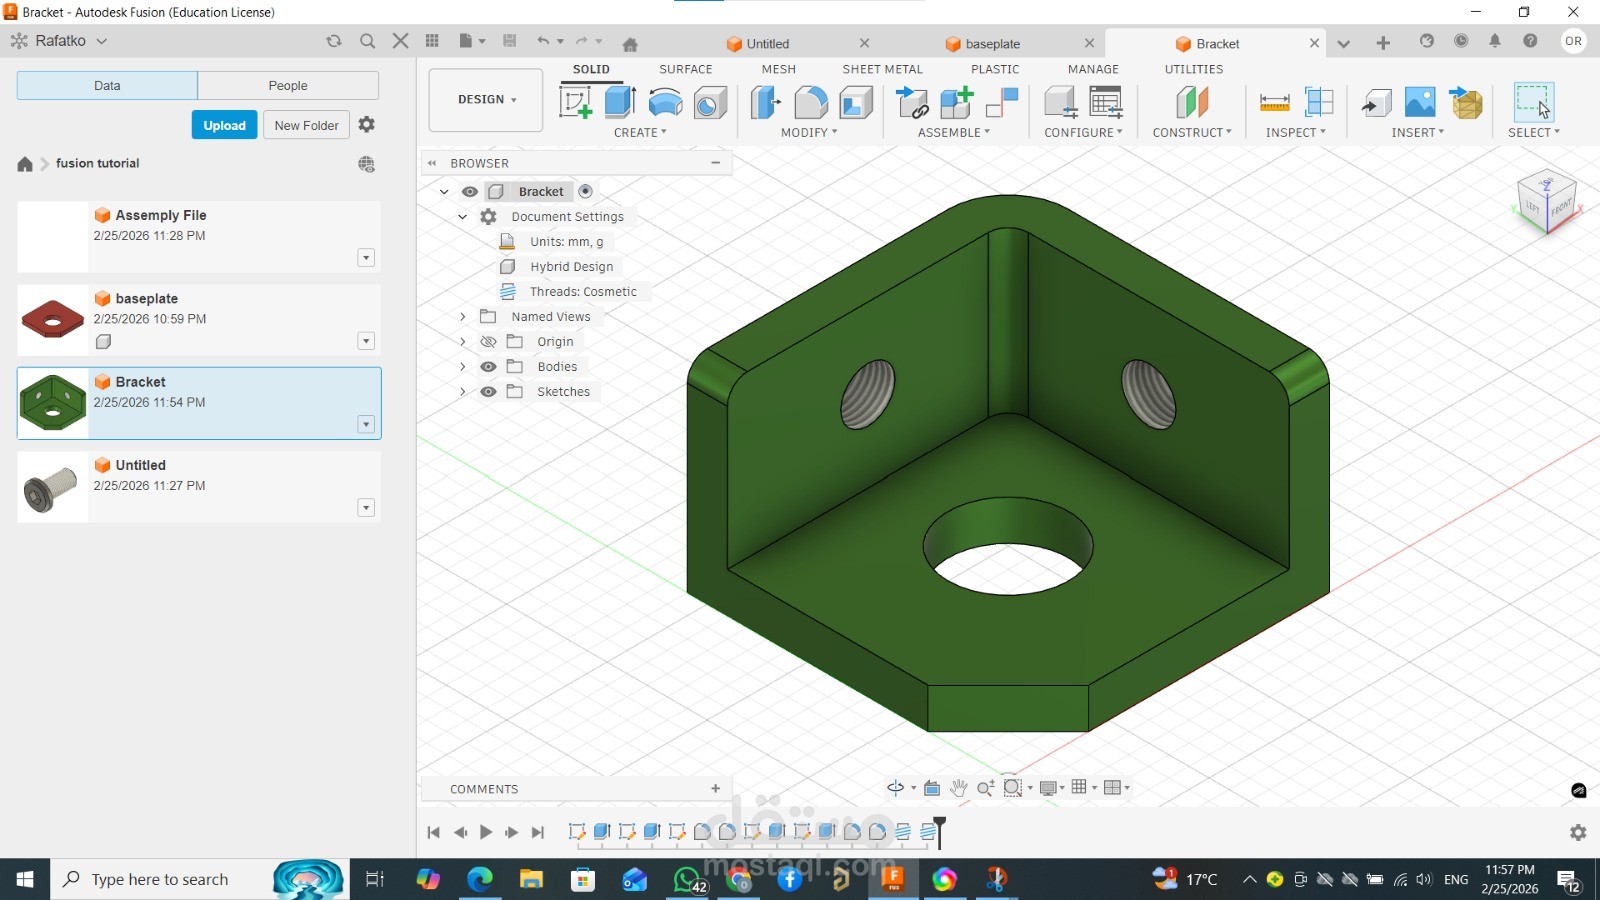
Task: Collapse the Bracket root node
Action: 444,192
